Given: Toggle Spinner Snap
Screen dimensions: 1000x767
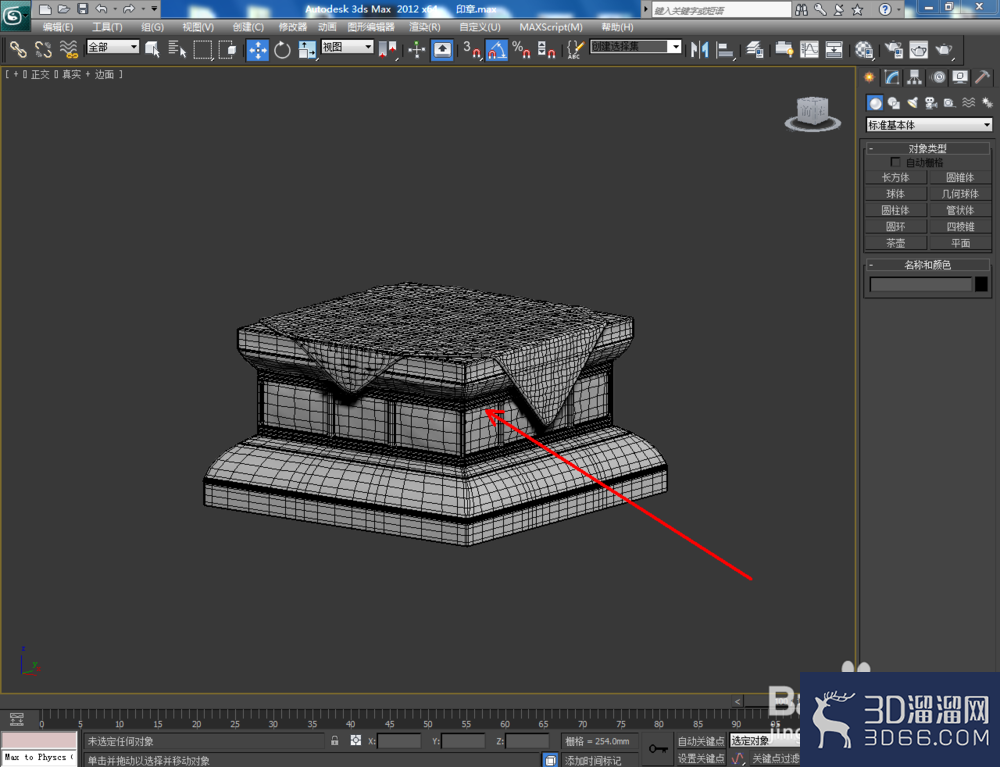Looking at the screenshot, I should [x=546, y=50].
